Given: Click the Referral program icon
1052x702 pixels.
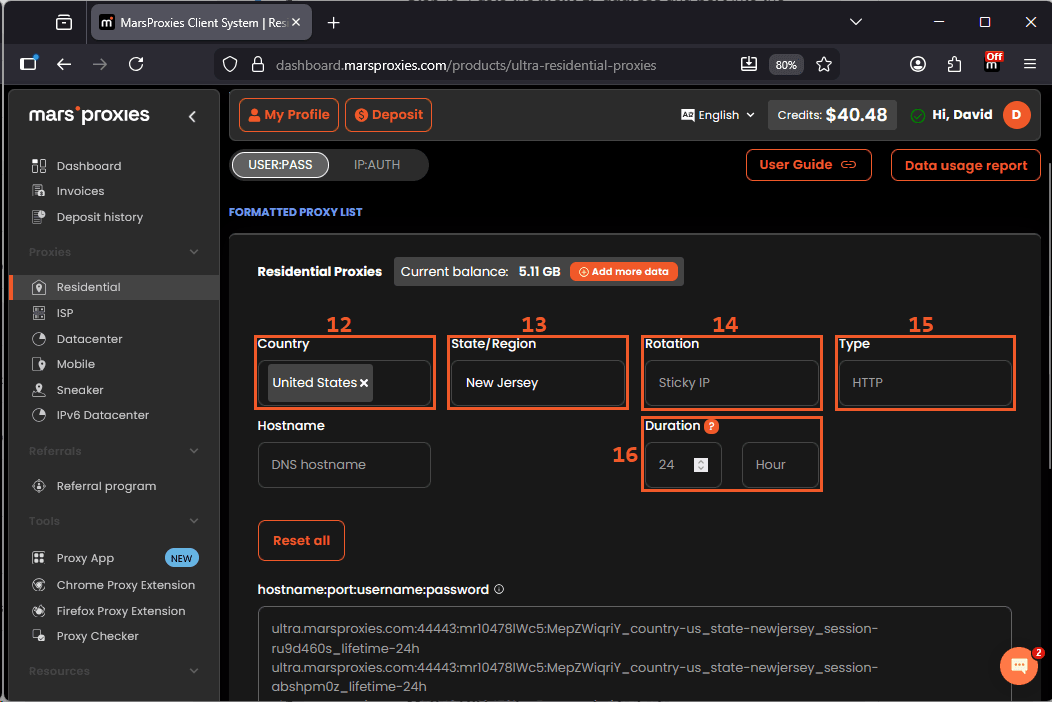Looking at the screenshot, I should (x=39, y=486).
